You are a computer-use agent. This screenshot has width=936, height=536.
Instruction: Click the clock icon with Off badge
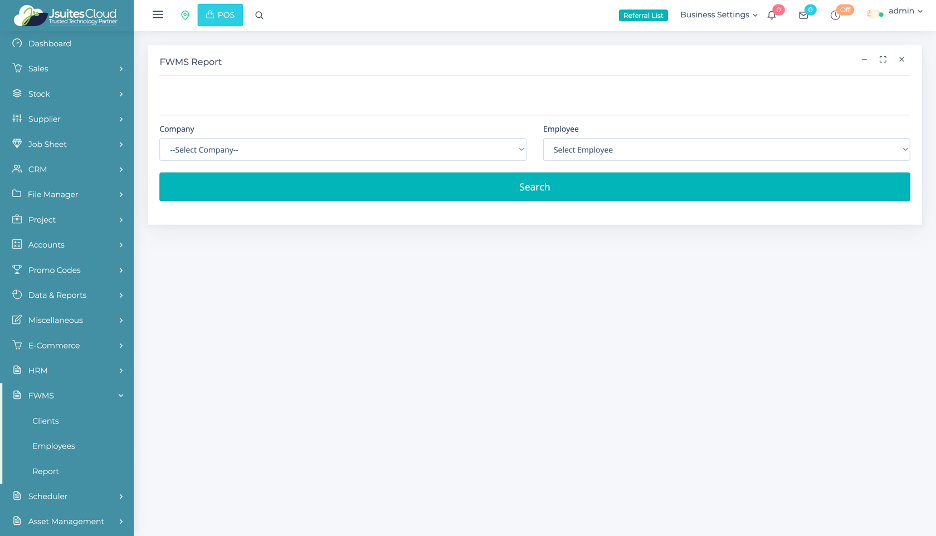click(x=836, y=15)
